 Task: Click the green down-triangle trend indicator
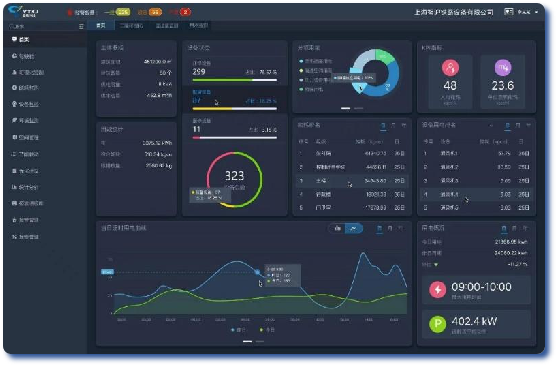pyautogui.click(x=436, y=265)
